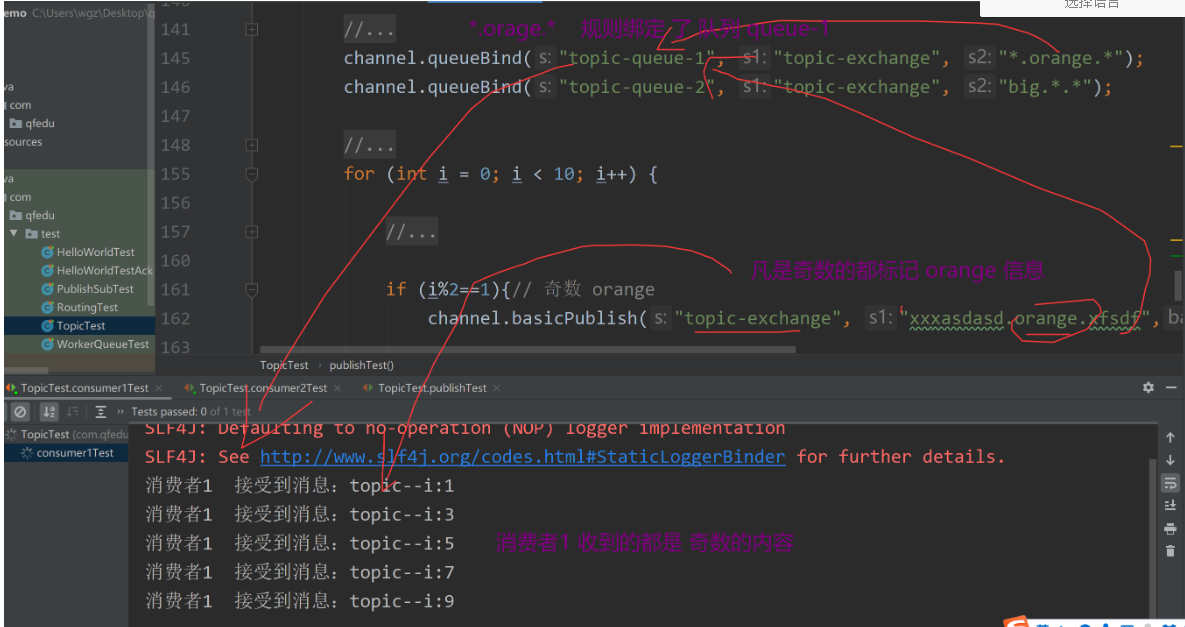Close the TopicTest.consumer1Test run tab
Image resolution: width=1185 pixels, height=627 pixels.
tap(159, 388)
